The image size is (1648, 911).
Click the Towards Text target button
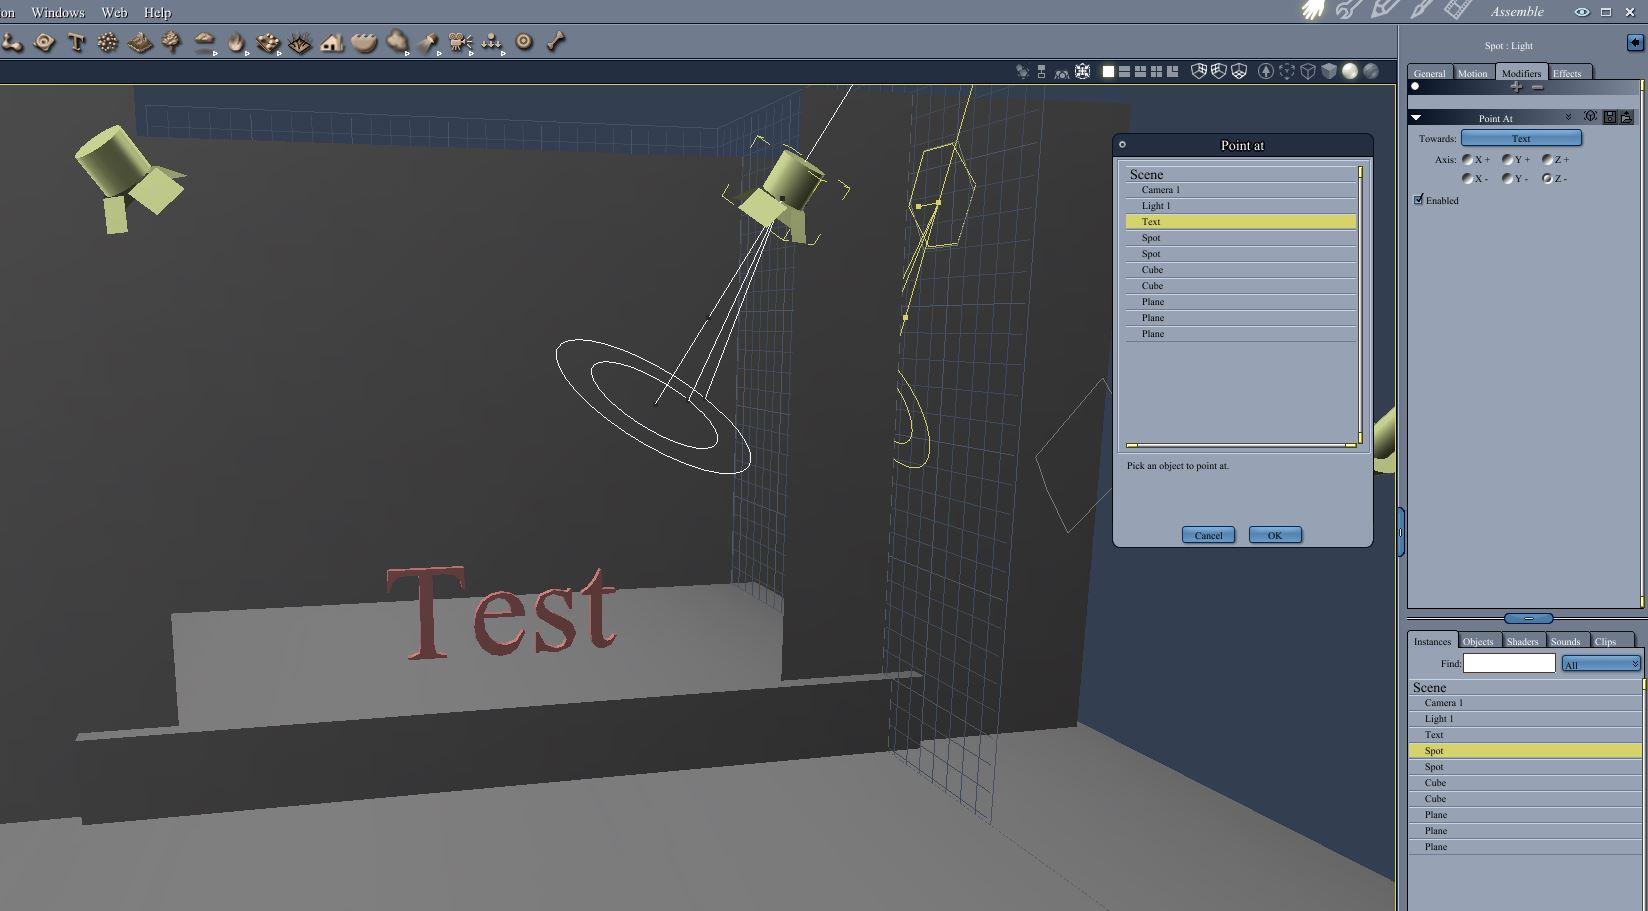pos(1521,138)
